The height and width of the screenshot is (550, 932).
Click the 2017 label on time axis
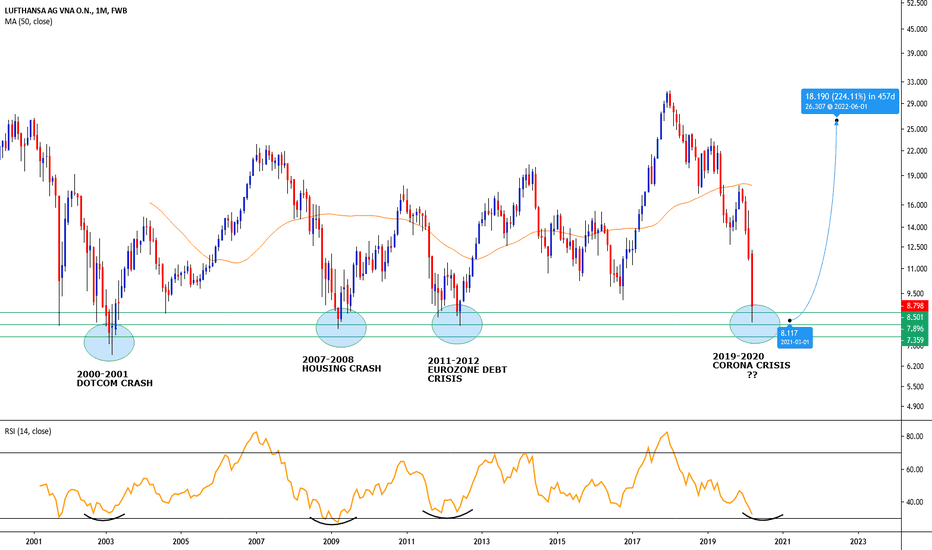(x=632, y=542)
